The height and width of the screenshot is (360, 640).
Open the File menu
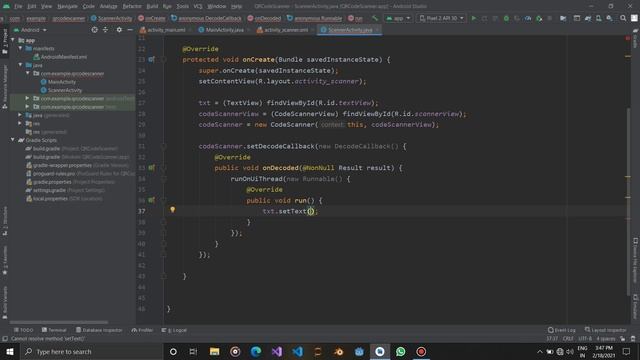coord(18,6)
